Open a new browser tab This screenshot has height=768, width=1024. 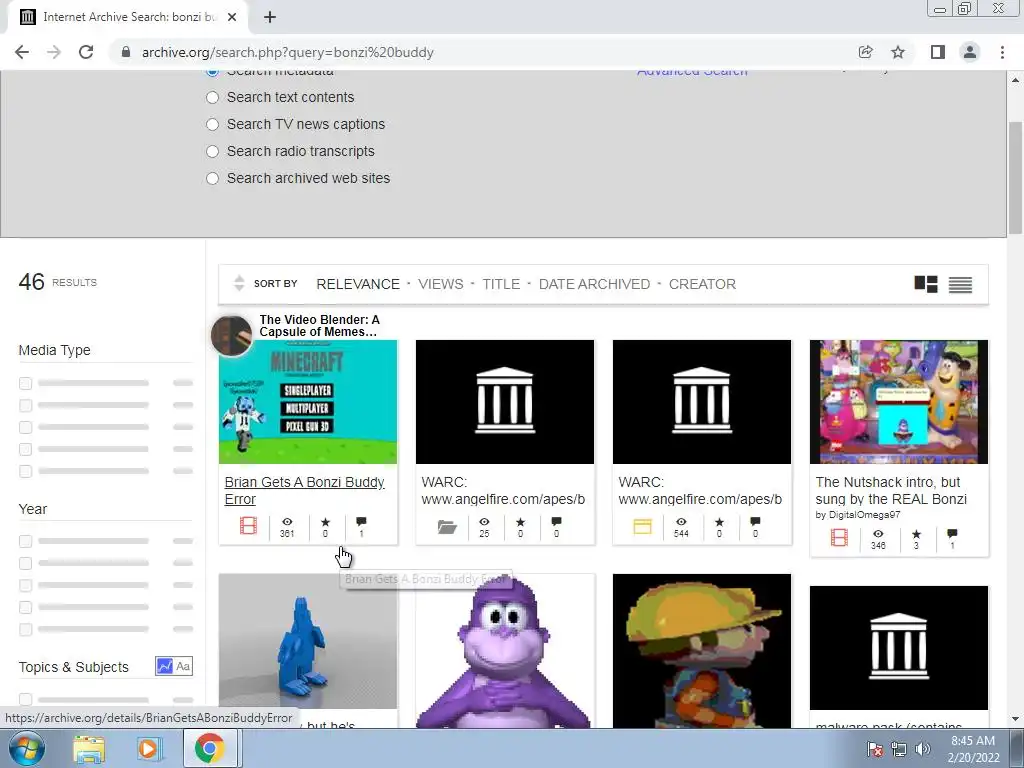pyautogui.click(x=270, y=17)
